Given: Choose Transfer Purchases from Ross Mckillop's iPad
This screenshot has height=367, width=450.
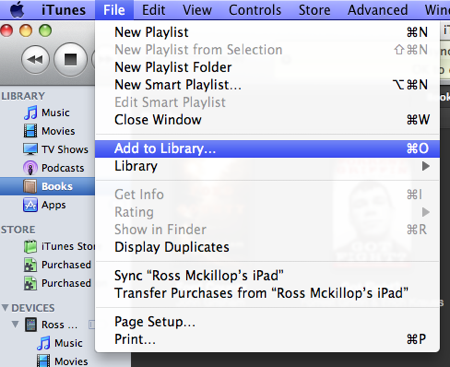Looking at the screenshot, I should [267, 293].
